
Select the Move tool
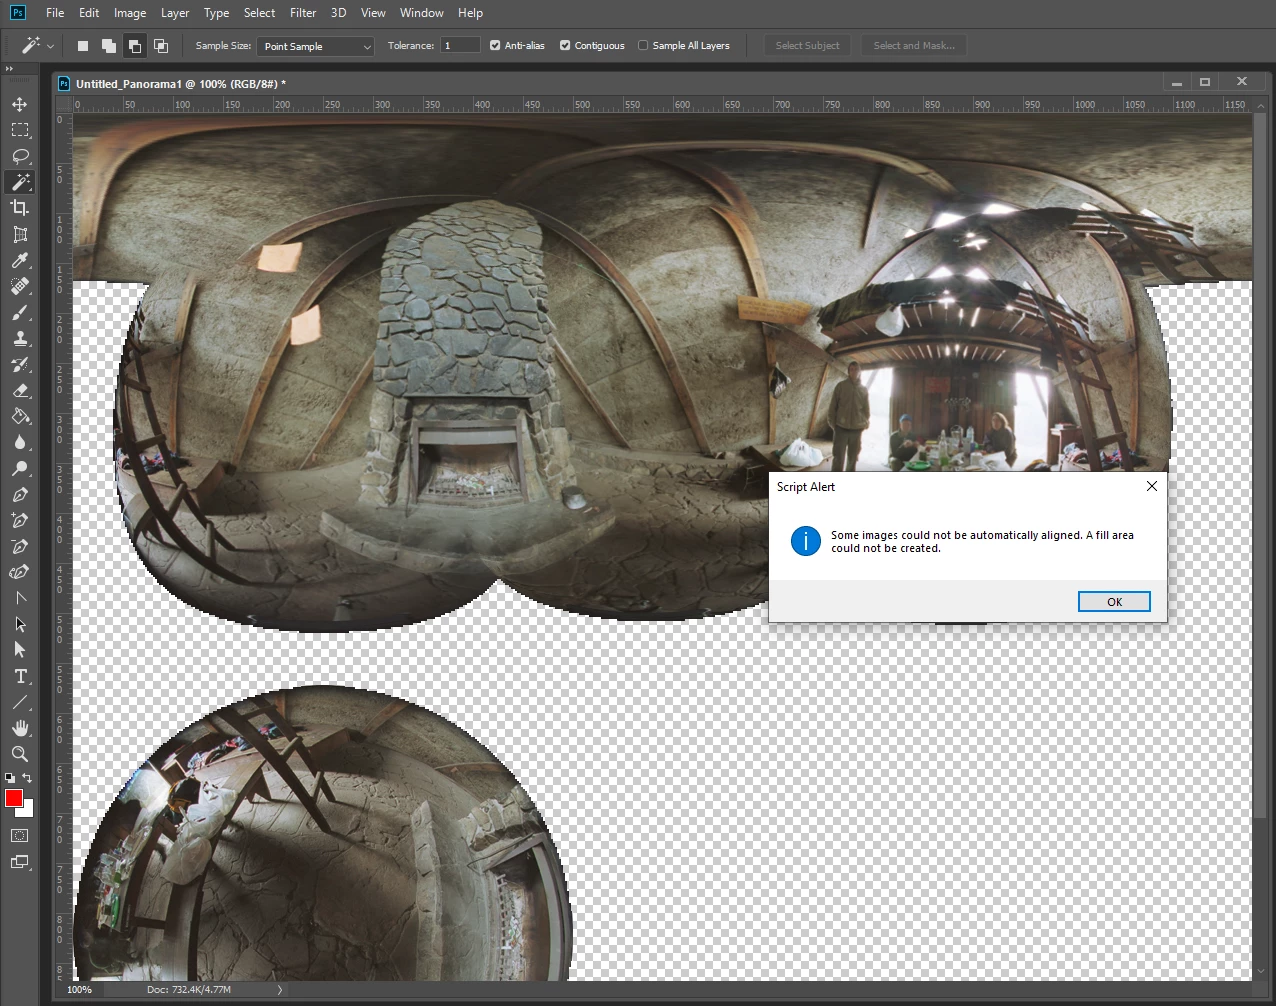(x=20, y=104)
